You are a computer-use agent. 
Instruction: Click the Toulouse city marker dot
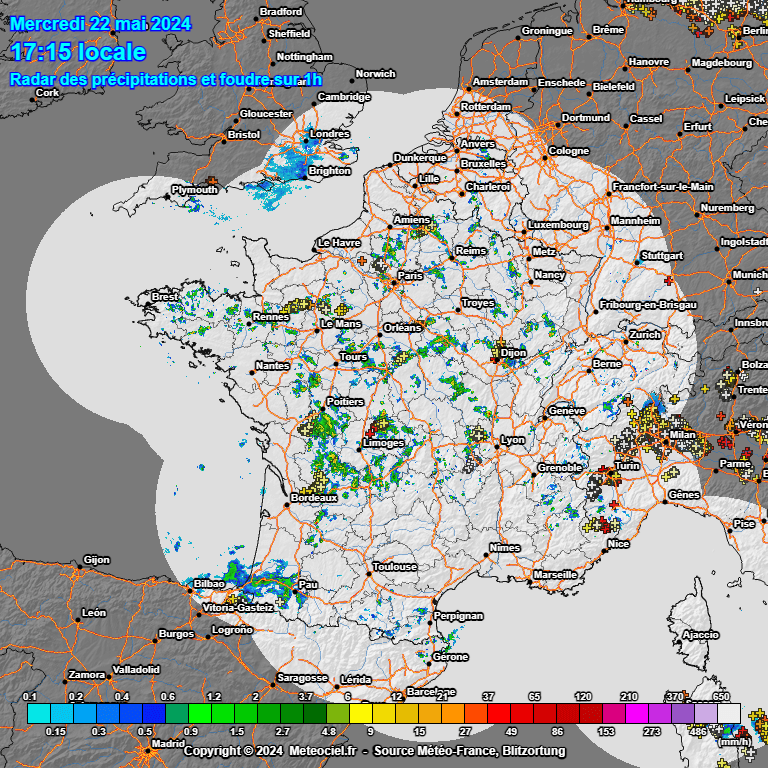[x=367, y=573]
